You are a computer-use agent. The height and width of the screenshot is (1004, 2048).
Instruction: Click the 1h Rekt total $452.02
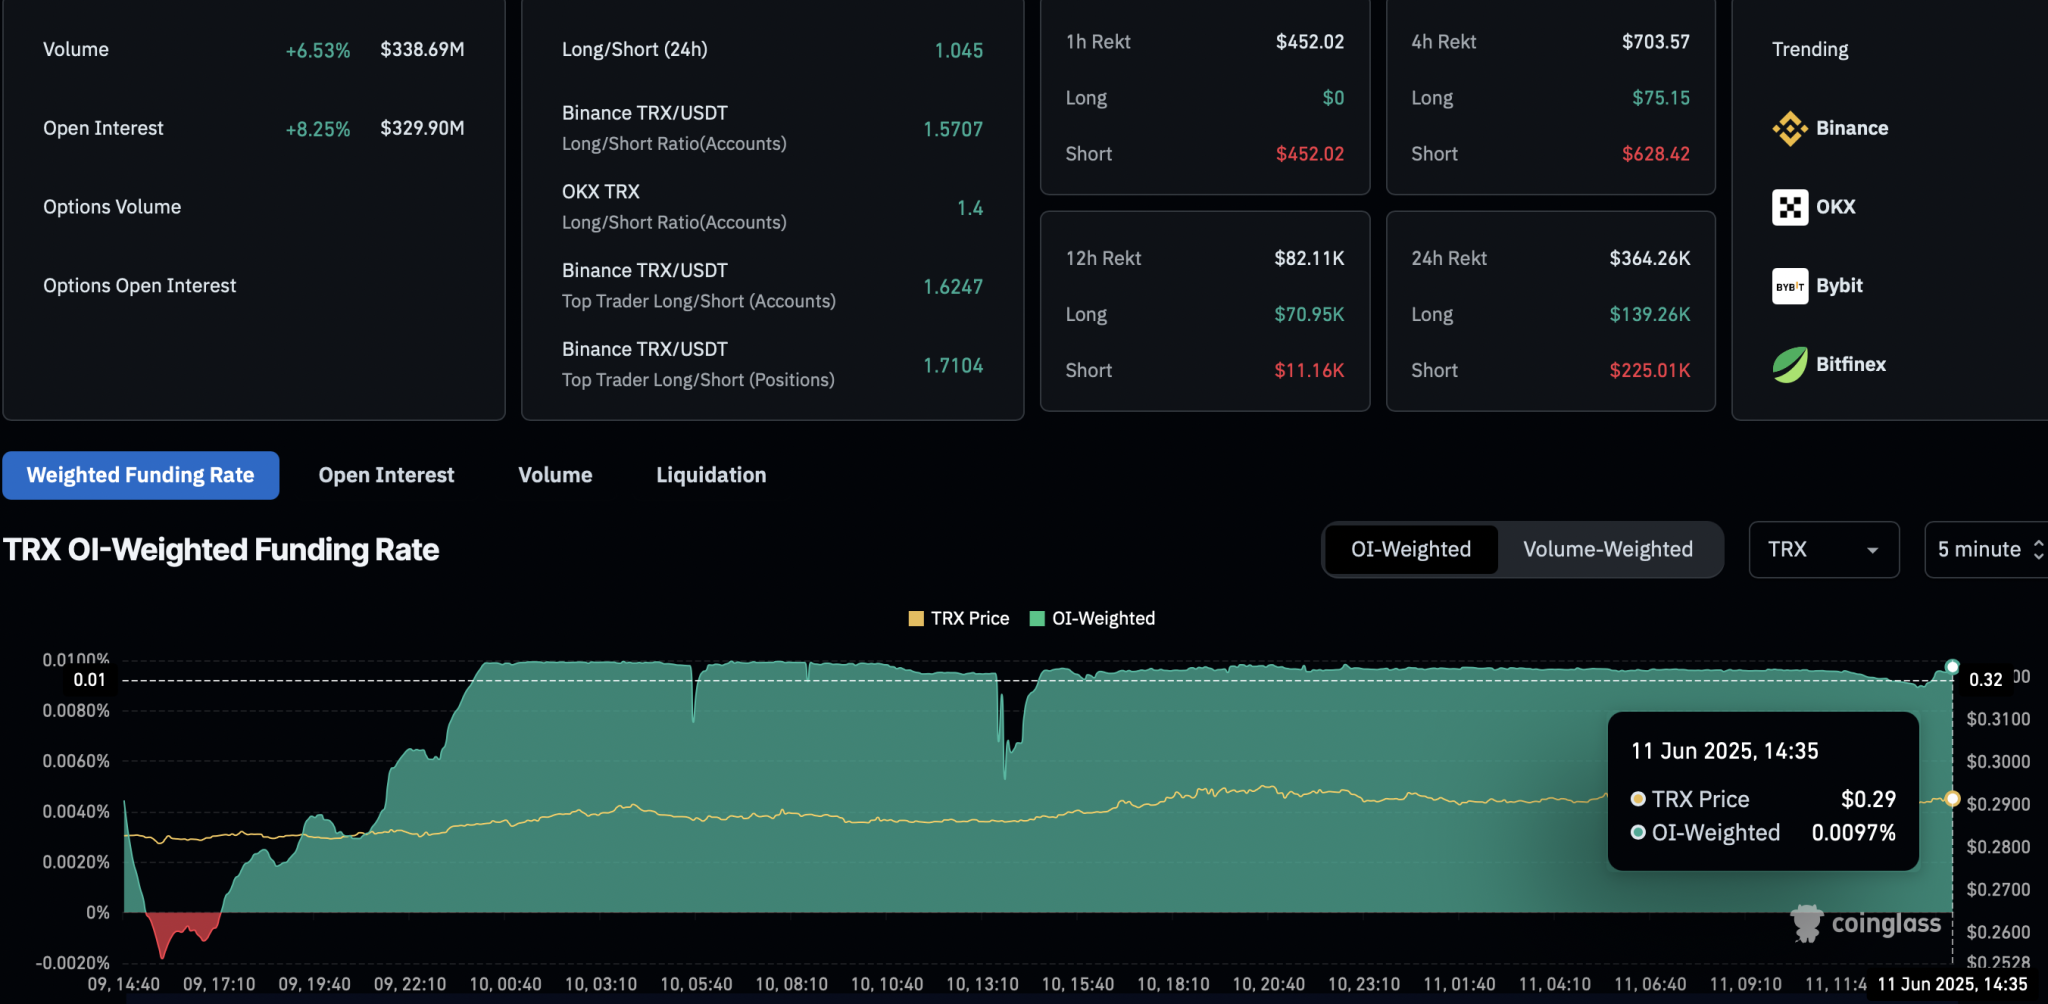click(x=1310, y=42)
